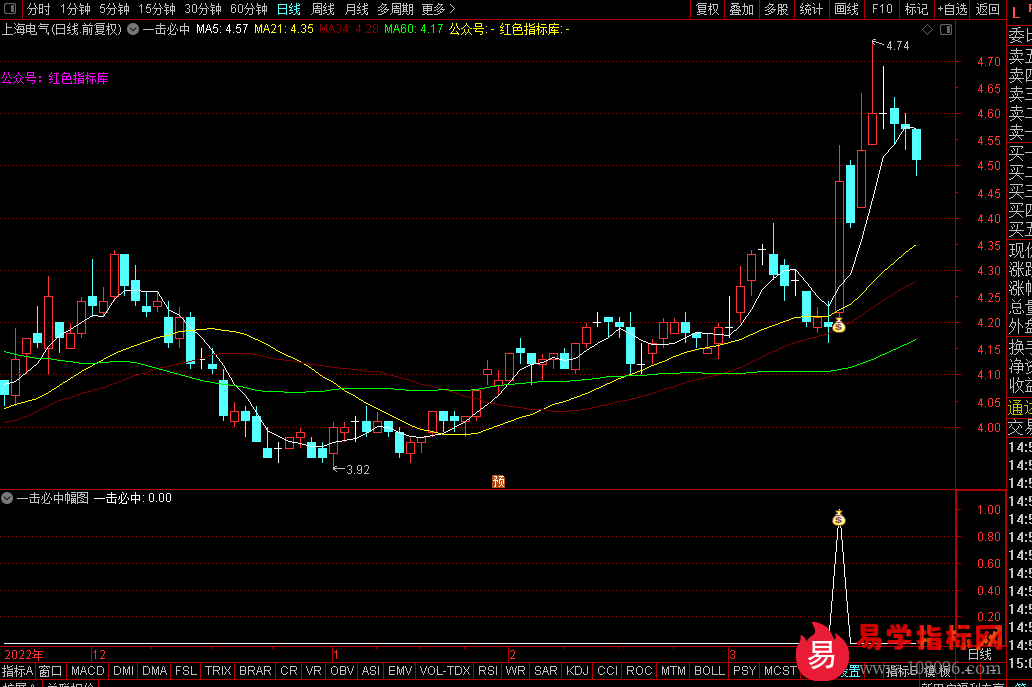The image size is (1032, 687).
Task: Switch sub-chart to ASI indicator
Action: [371, 671]
